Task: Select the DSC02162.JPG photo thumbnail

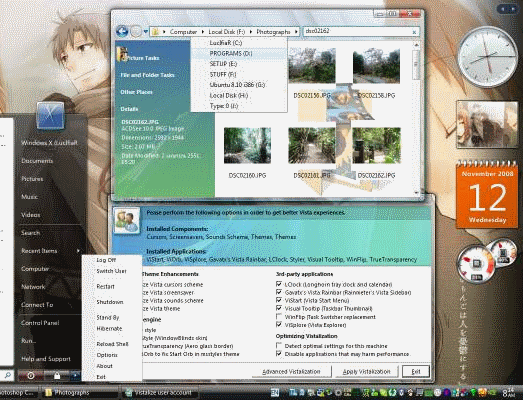Action: click(376, 145)
